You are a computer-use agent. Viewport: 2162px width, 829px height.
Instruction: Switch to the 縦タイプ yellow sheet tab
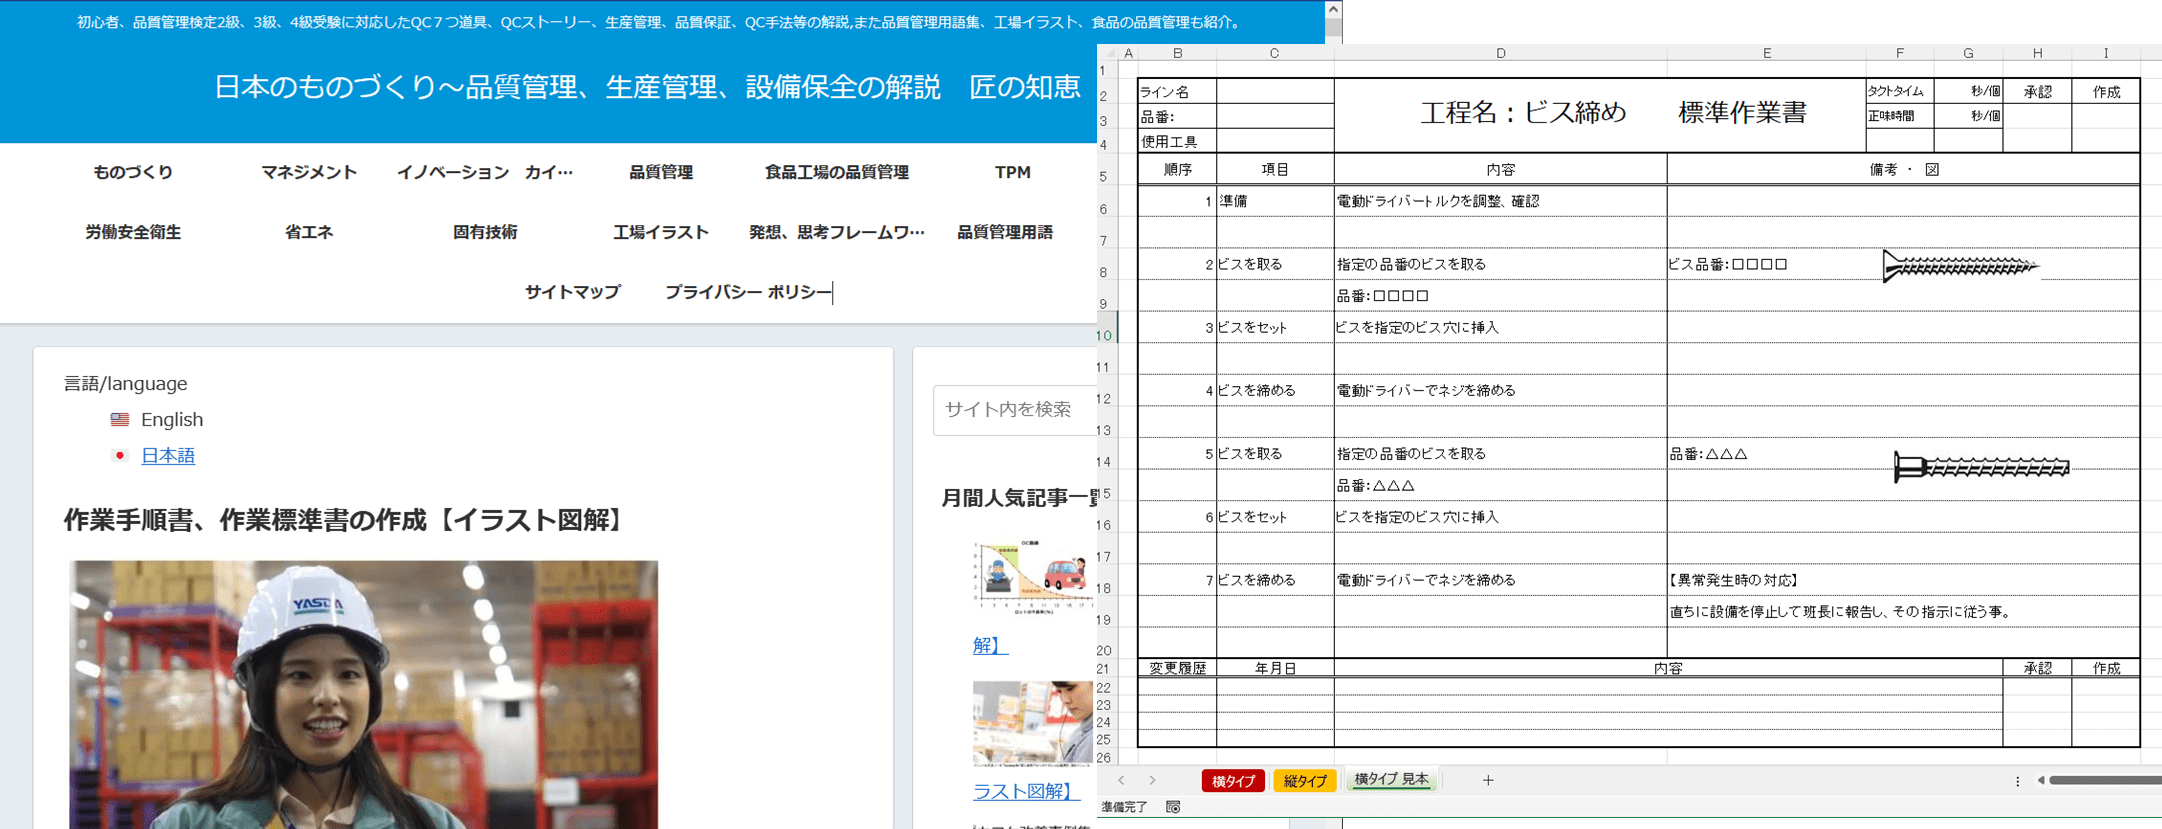coord(1305,781)
